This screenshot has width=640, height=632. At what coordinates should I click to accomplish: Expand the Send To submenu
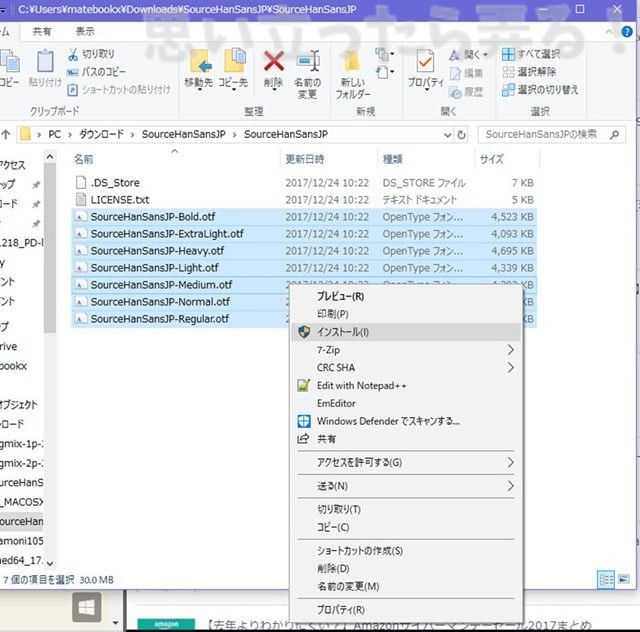(x=510, y=486)
